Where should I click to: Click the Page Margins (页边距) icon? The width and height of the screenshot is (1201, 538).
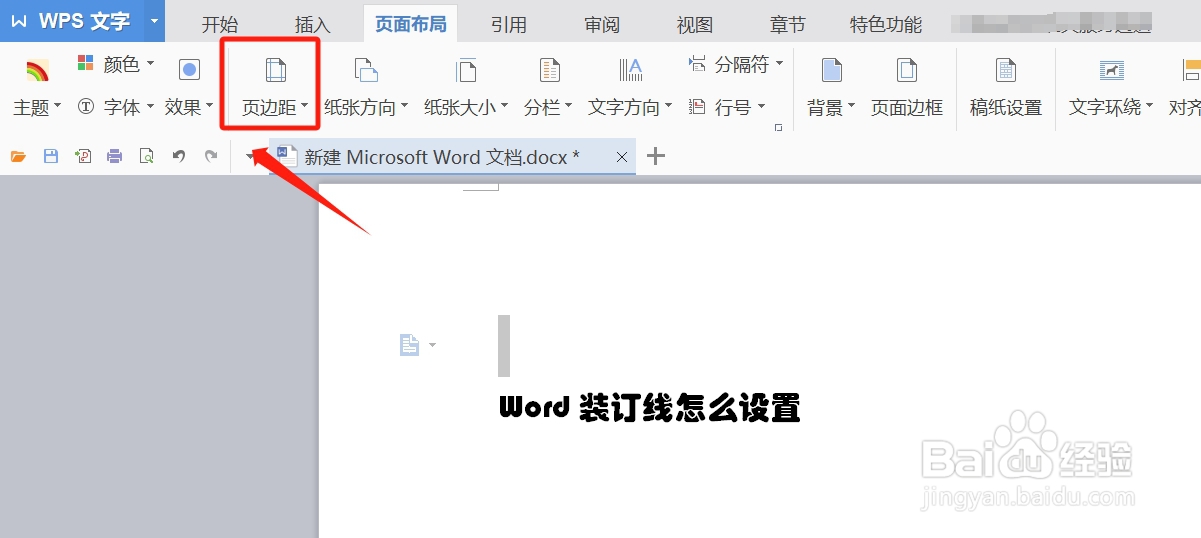coord(275,70)
